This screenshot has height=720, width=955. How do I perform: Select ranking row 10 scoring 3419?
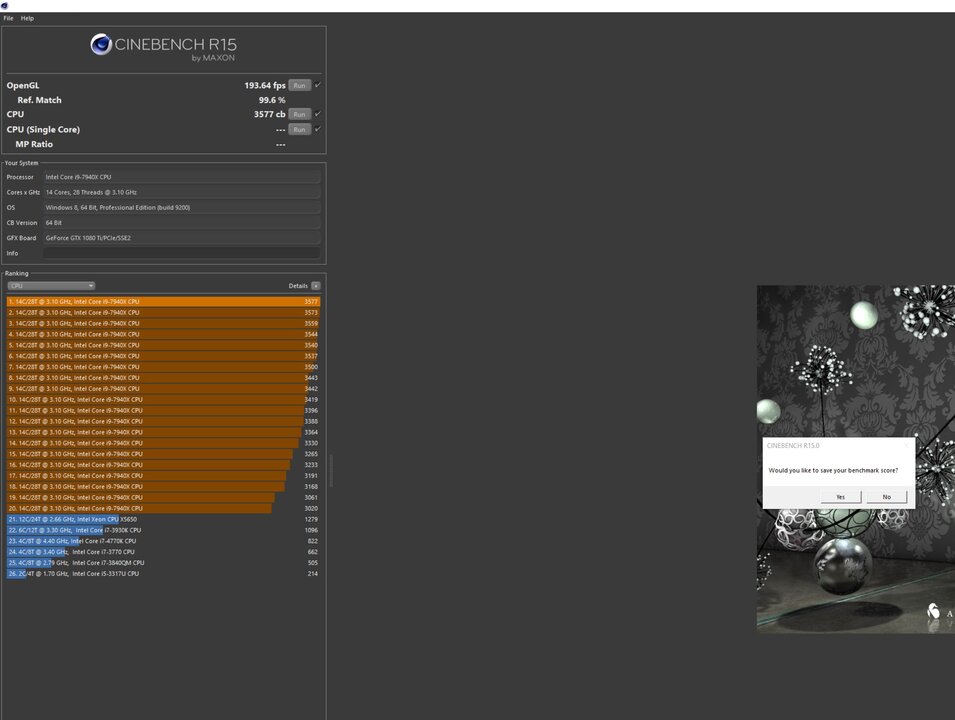[x=163, y=400]
